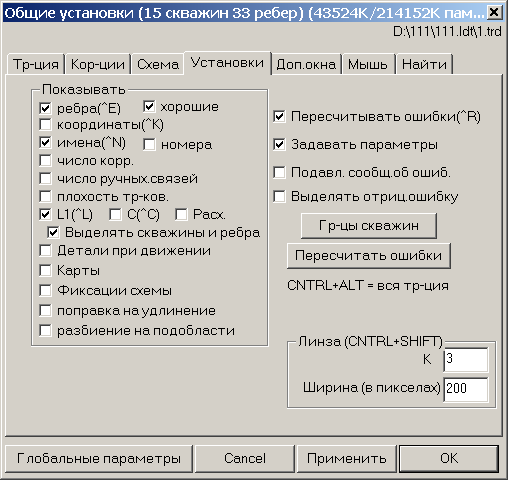Click the Пересчитать ошибки button
508x480 pixels.
point(369,256)
